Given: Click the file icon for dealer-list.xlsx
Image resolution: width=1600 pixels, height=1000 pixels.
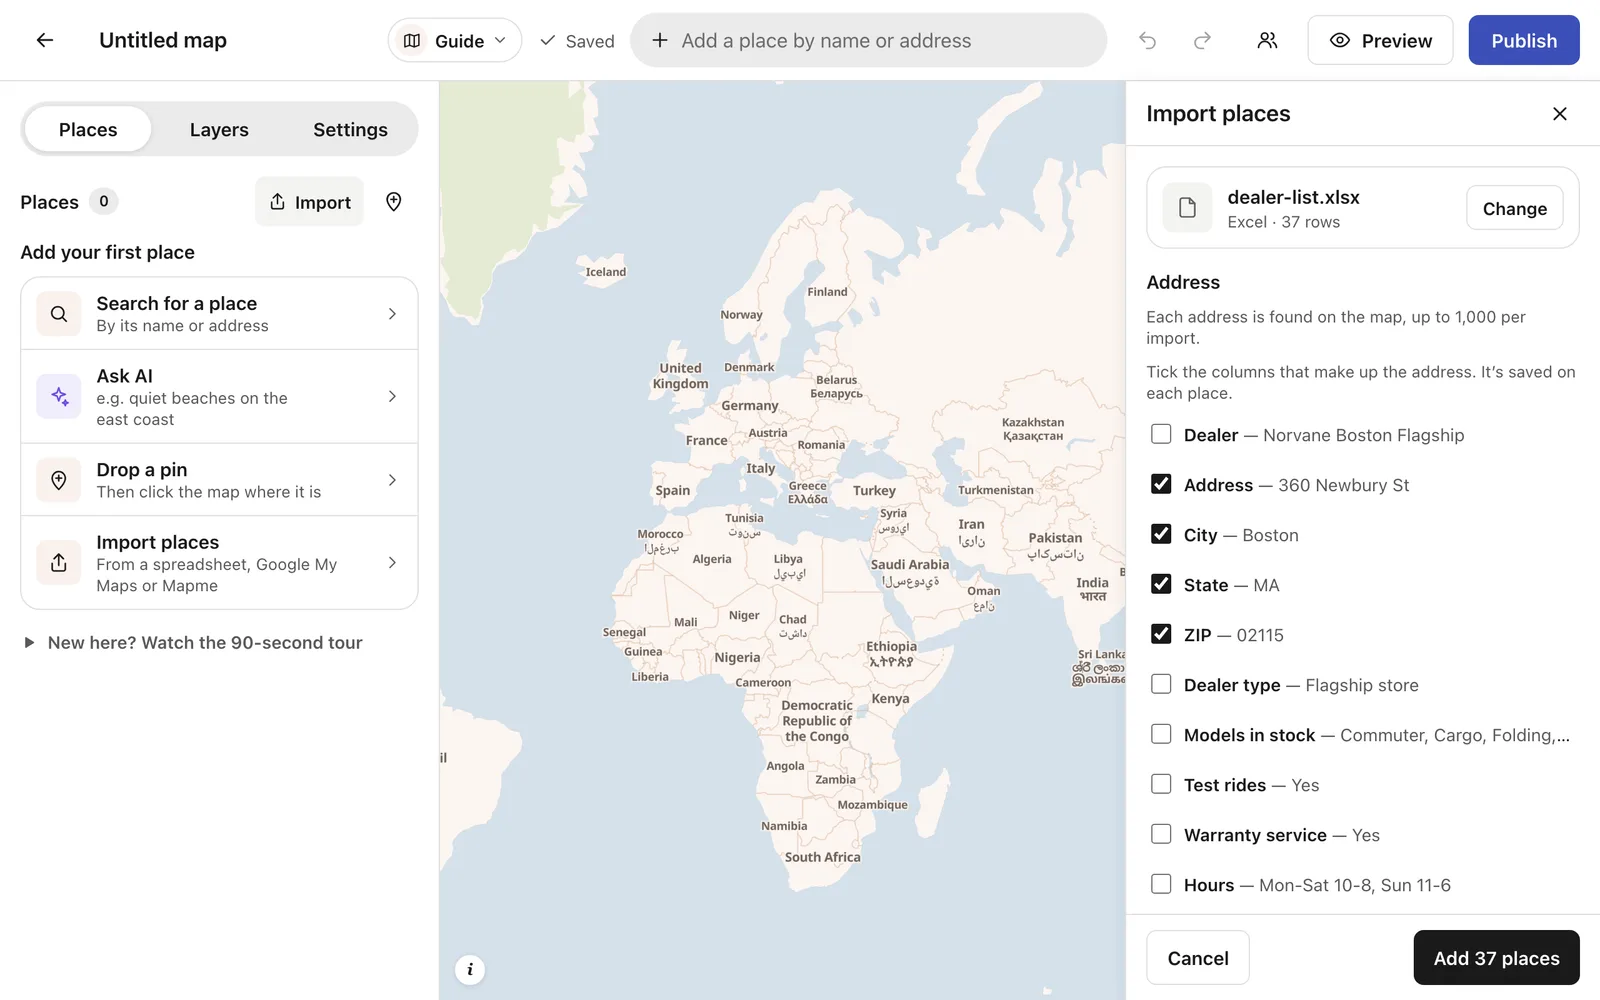Looking at the screenshot, I should pos(1187,208).
